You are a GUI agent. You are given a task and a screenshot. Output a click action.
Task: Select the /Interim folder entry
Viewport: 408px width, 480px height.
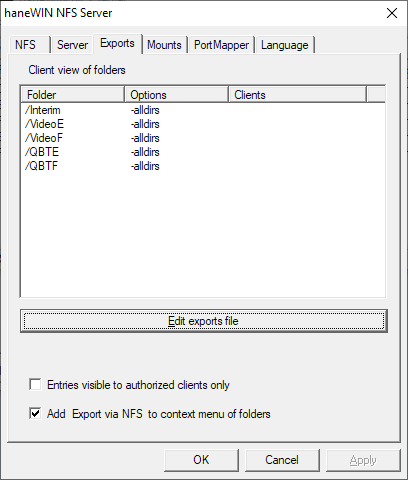click(43, 110)
